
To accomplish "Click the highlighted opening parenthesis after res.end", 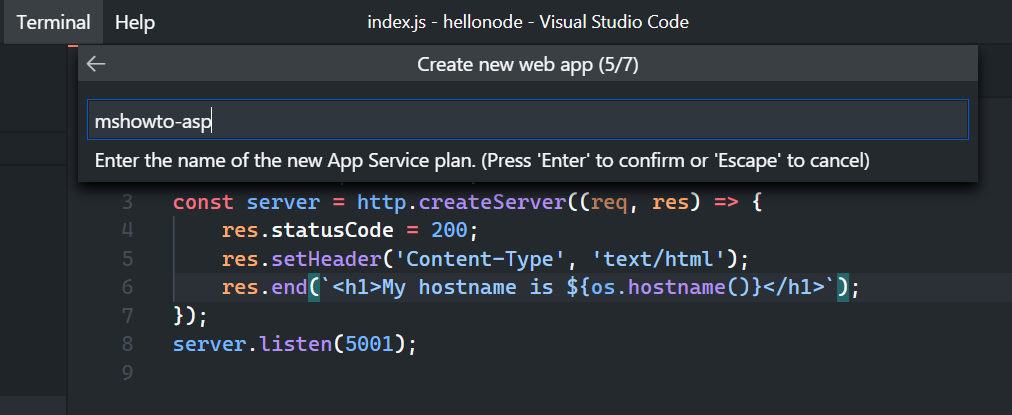I will point(314,287).
